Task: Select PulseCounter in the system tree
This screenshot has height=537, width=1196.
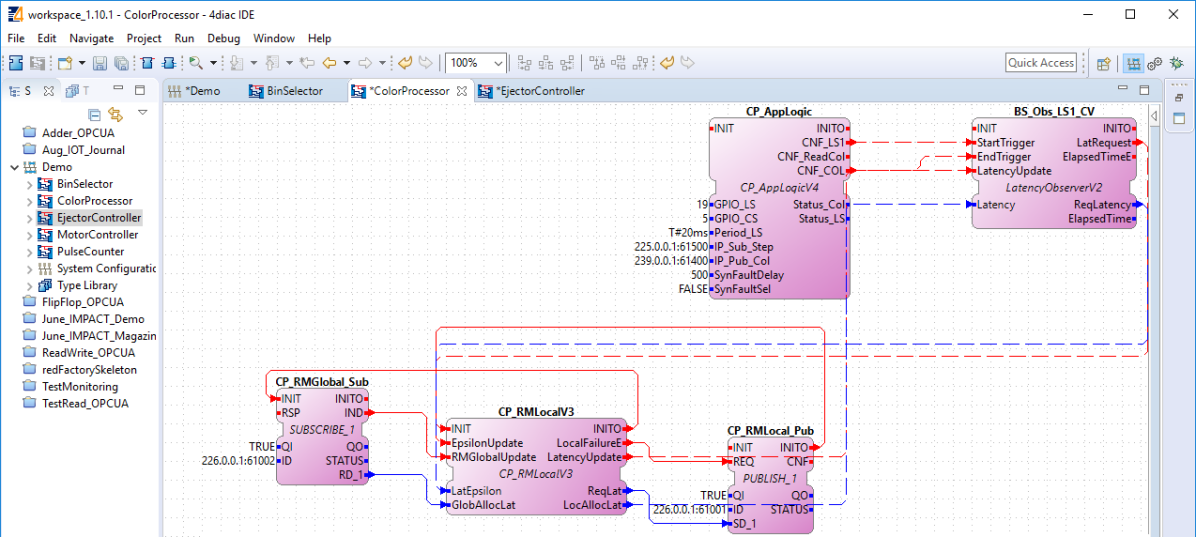Action: [x=90, y=252]
